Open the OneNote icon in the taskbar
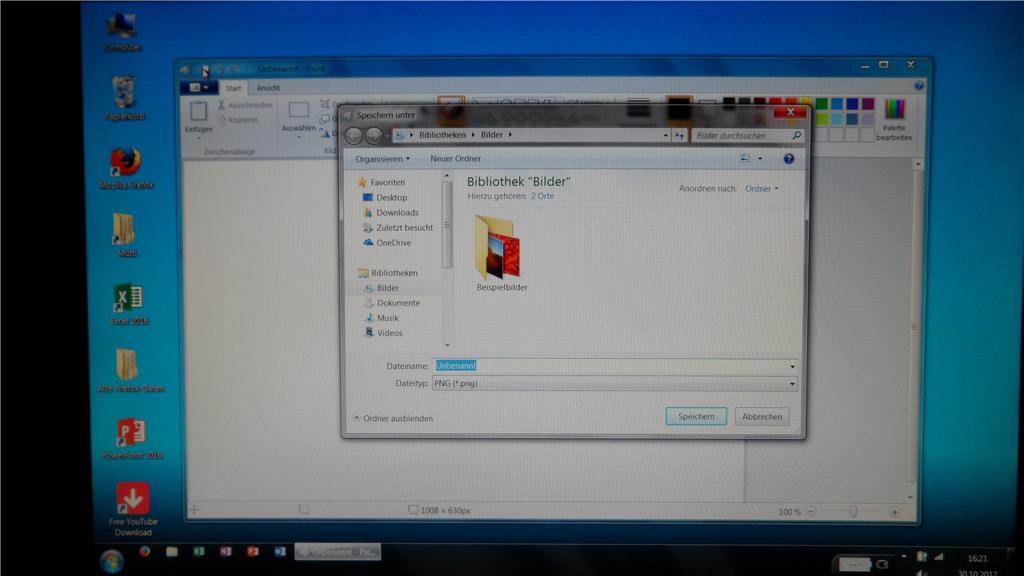The height and width of the screenshot is (576, 1024). coord(226,552)
